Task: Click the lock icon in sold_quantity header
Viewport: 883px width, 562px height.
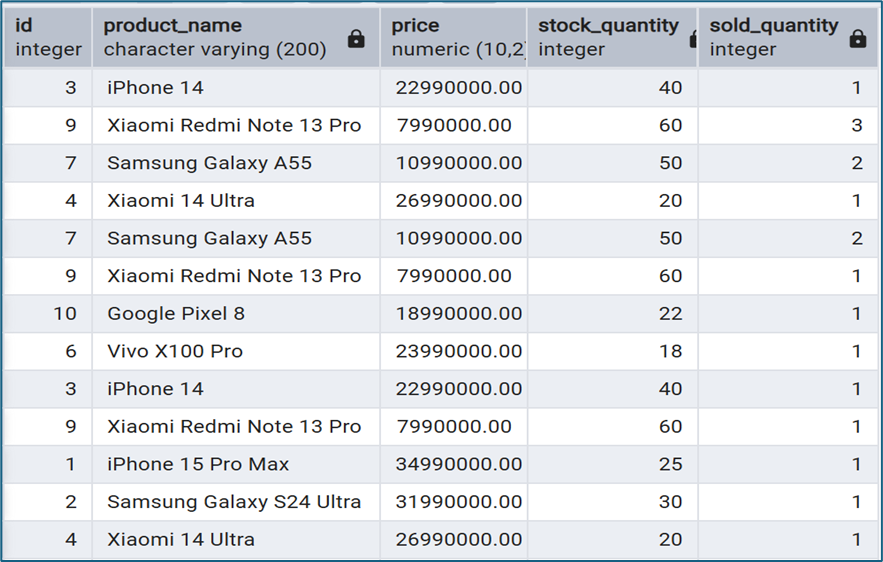Action: [x=857, y=39]
